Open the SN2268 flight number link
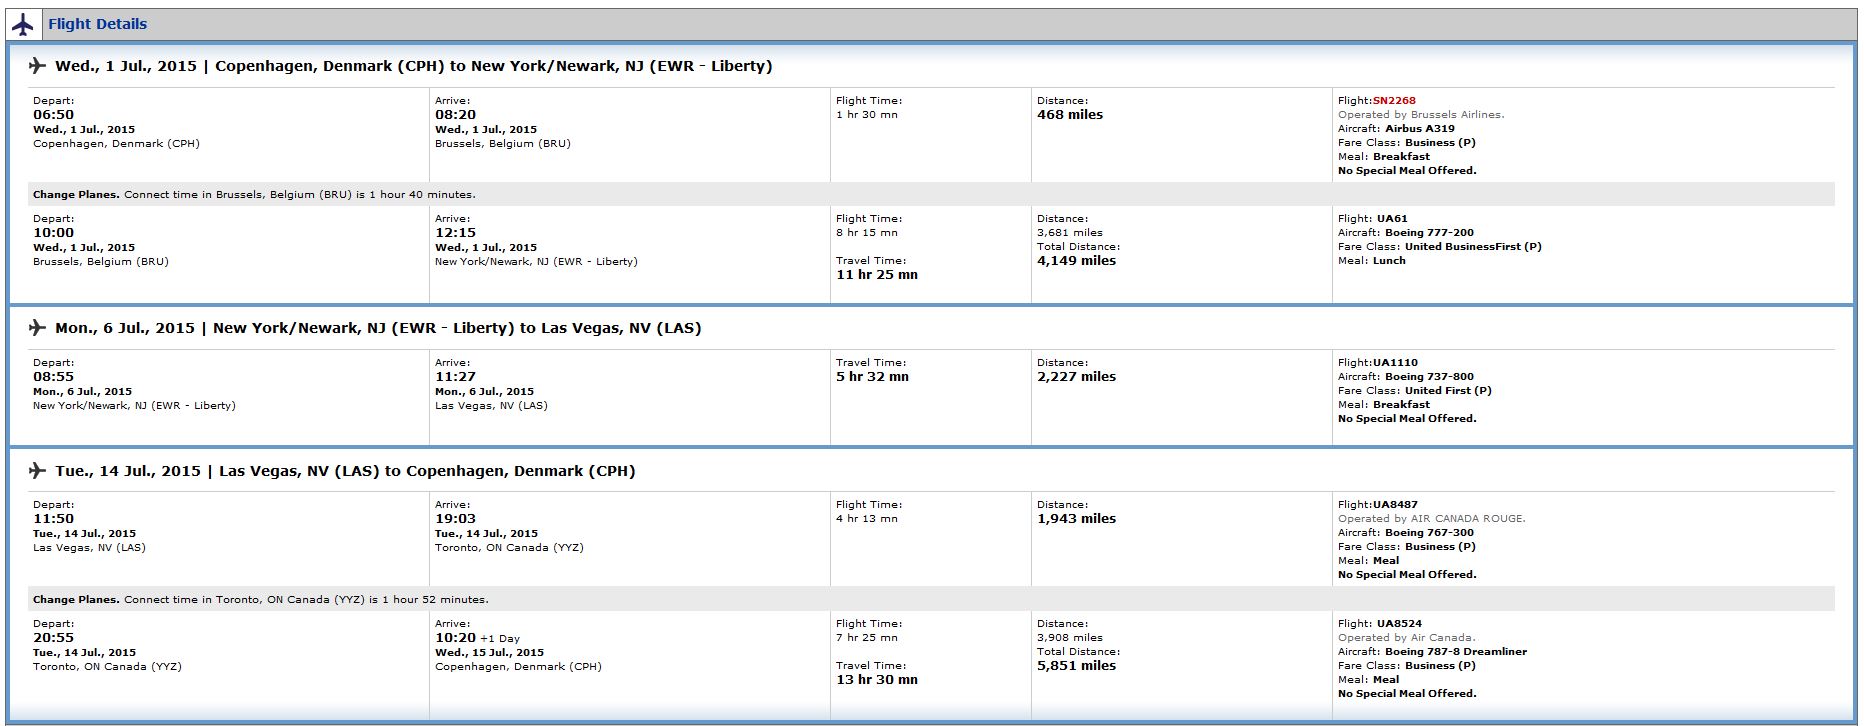Image resolution: width=1864 pixels, height=726 pixels. (1394, 101)
